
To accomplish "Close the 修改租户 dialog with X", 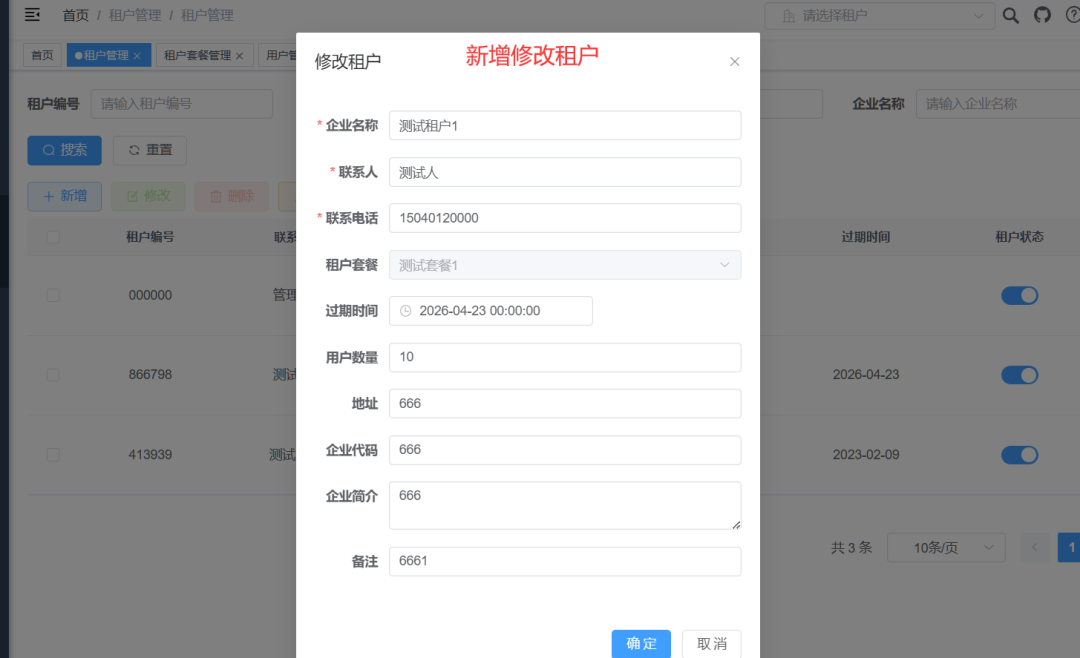I will click(x=735, y=61).
